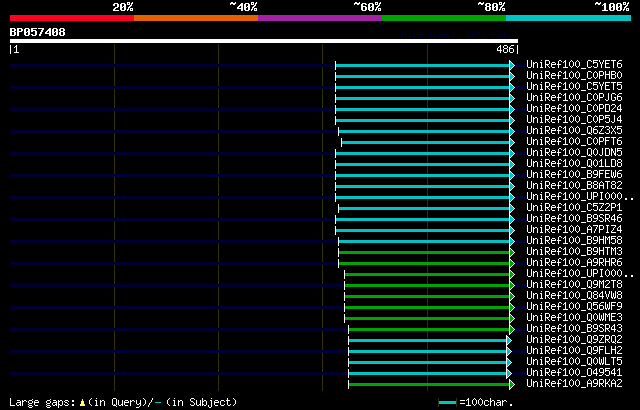Image resolution: width=640 pixels, height=410 pixels.
Task: Click the green alignment bar for Q9M2T8
Action: pos(427,286)
